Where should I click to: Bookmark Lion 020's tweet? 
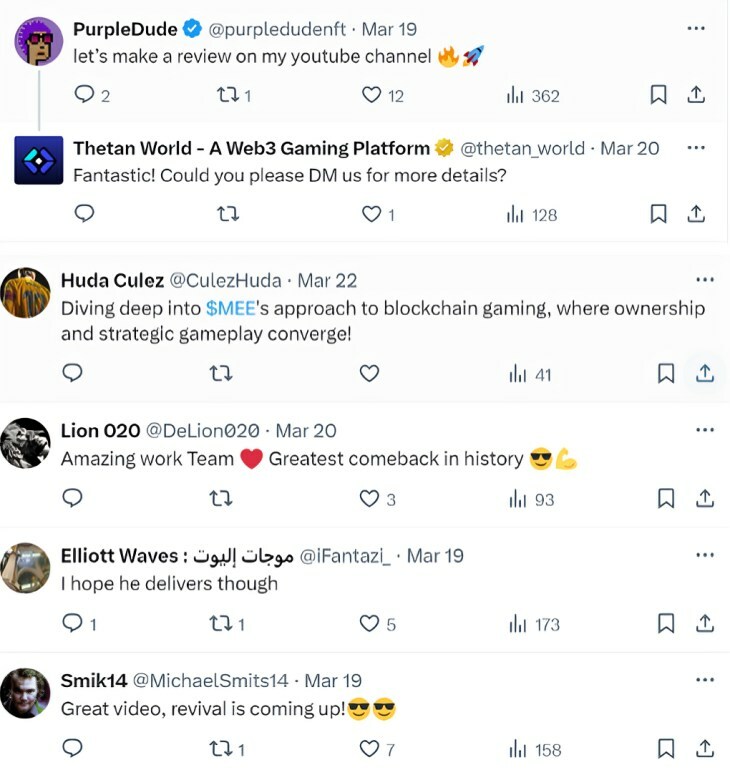pos(666,498)
